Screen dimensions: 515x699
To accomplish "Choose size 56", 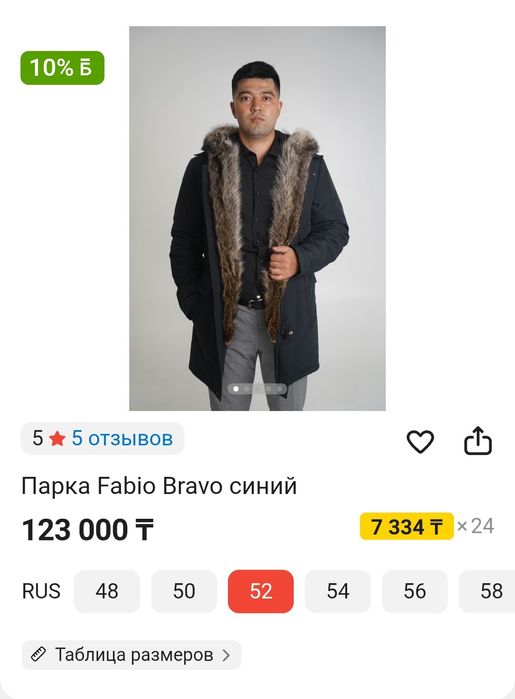I will pyautogui.click(x=415, y=591).
